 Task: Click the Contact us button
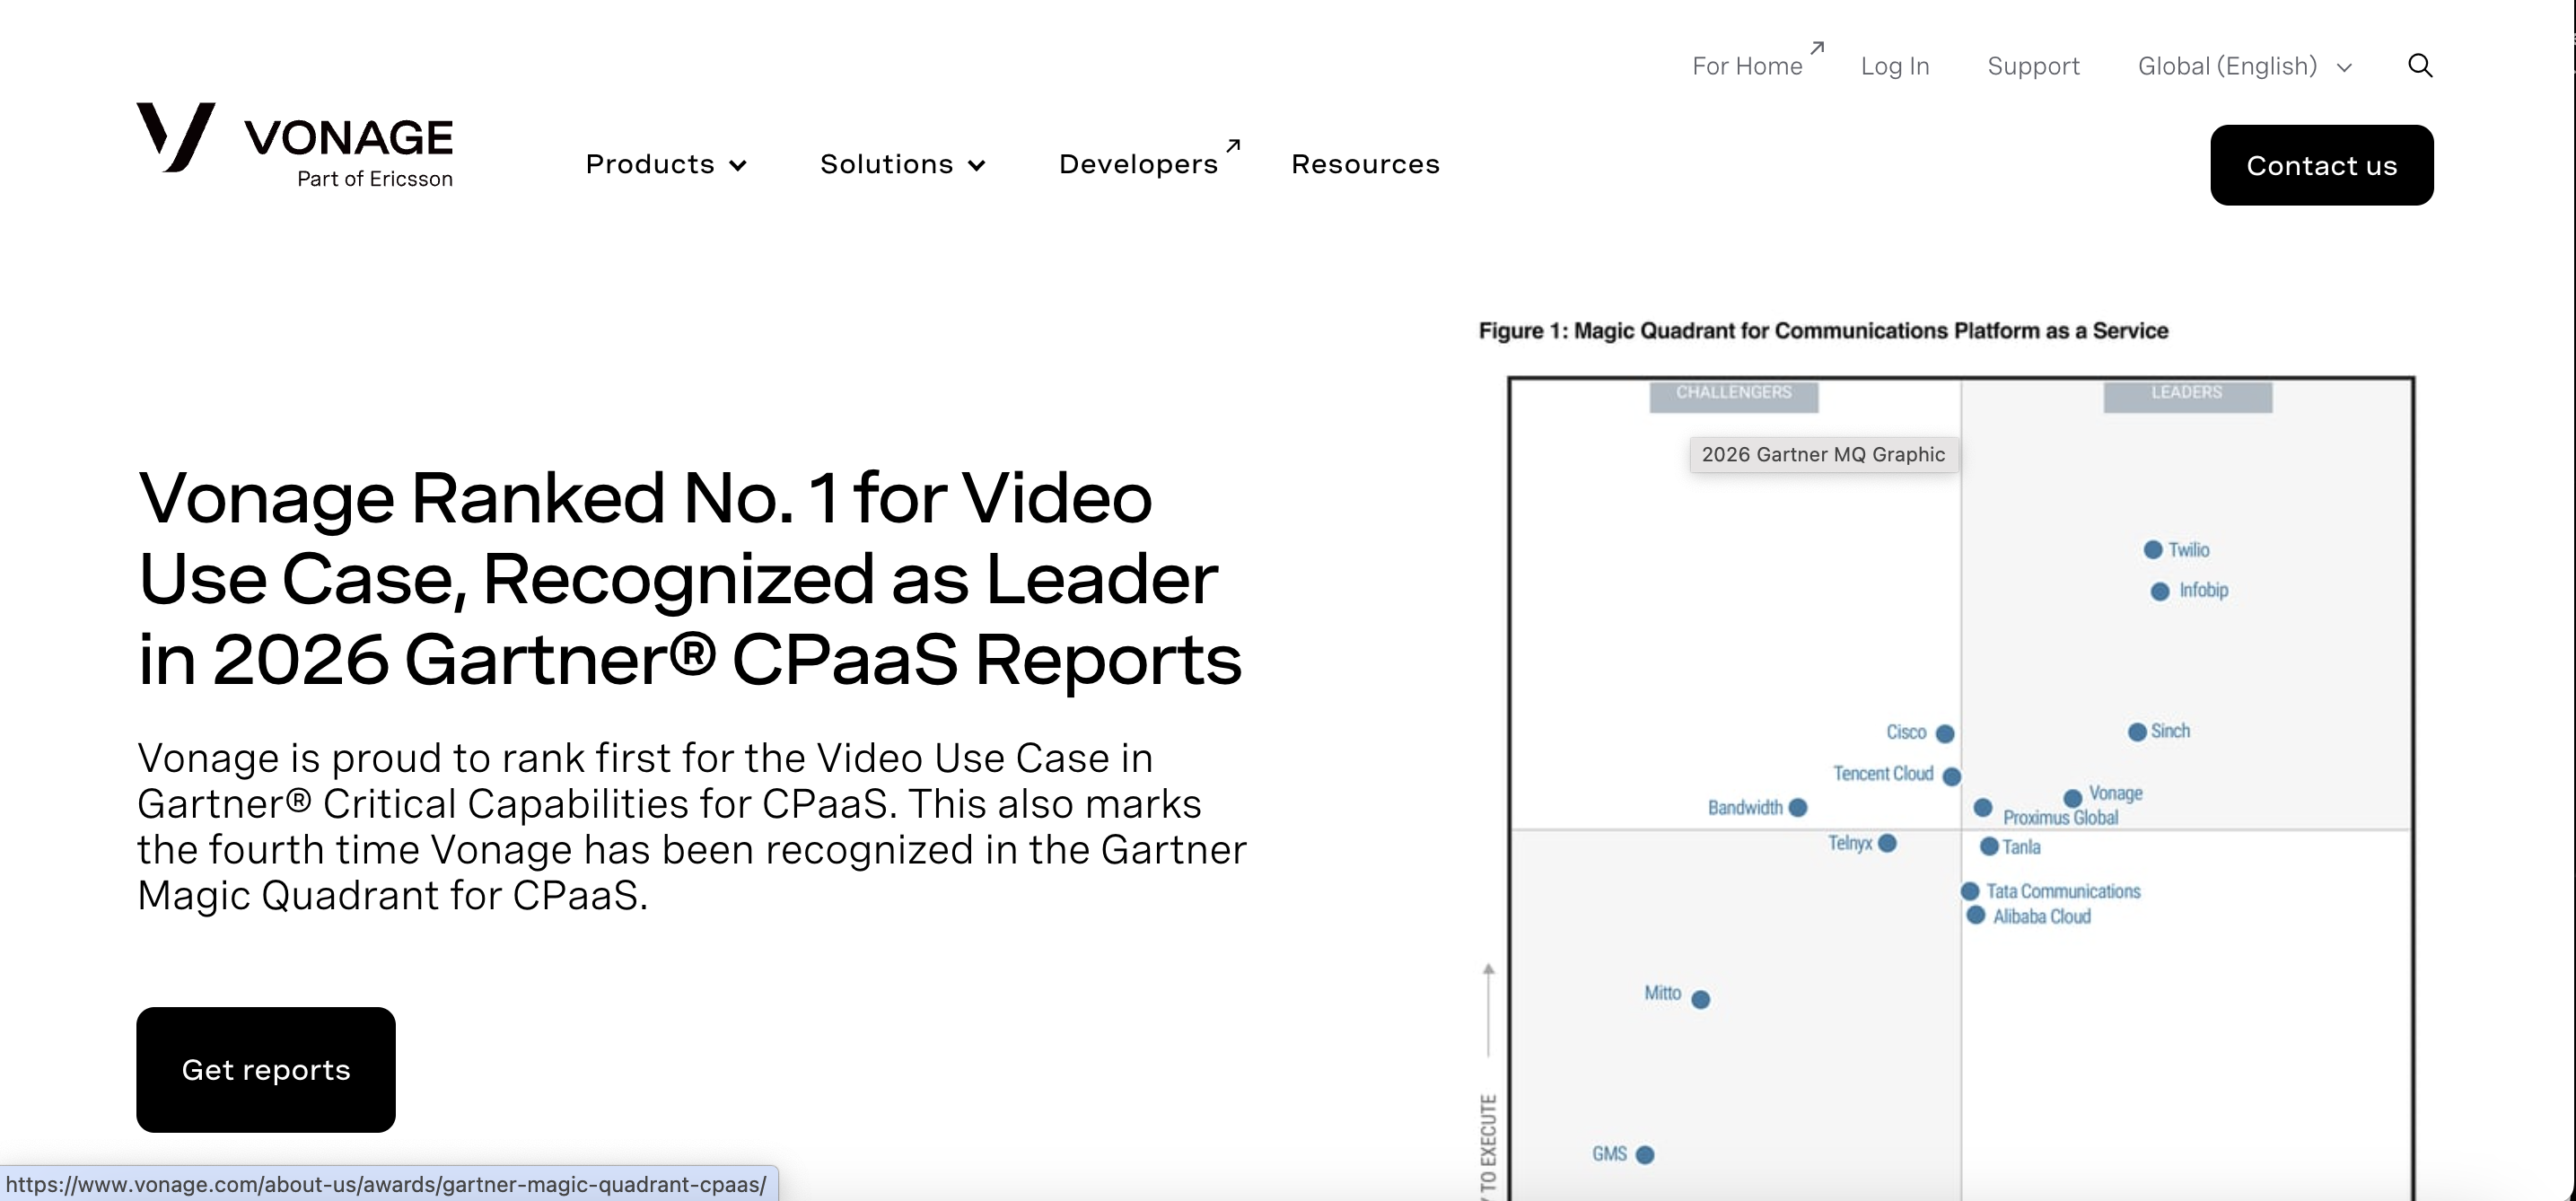2322,165
